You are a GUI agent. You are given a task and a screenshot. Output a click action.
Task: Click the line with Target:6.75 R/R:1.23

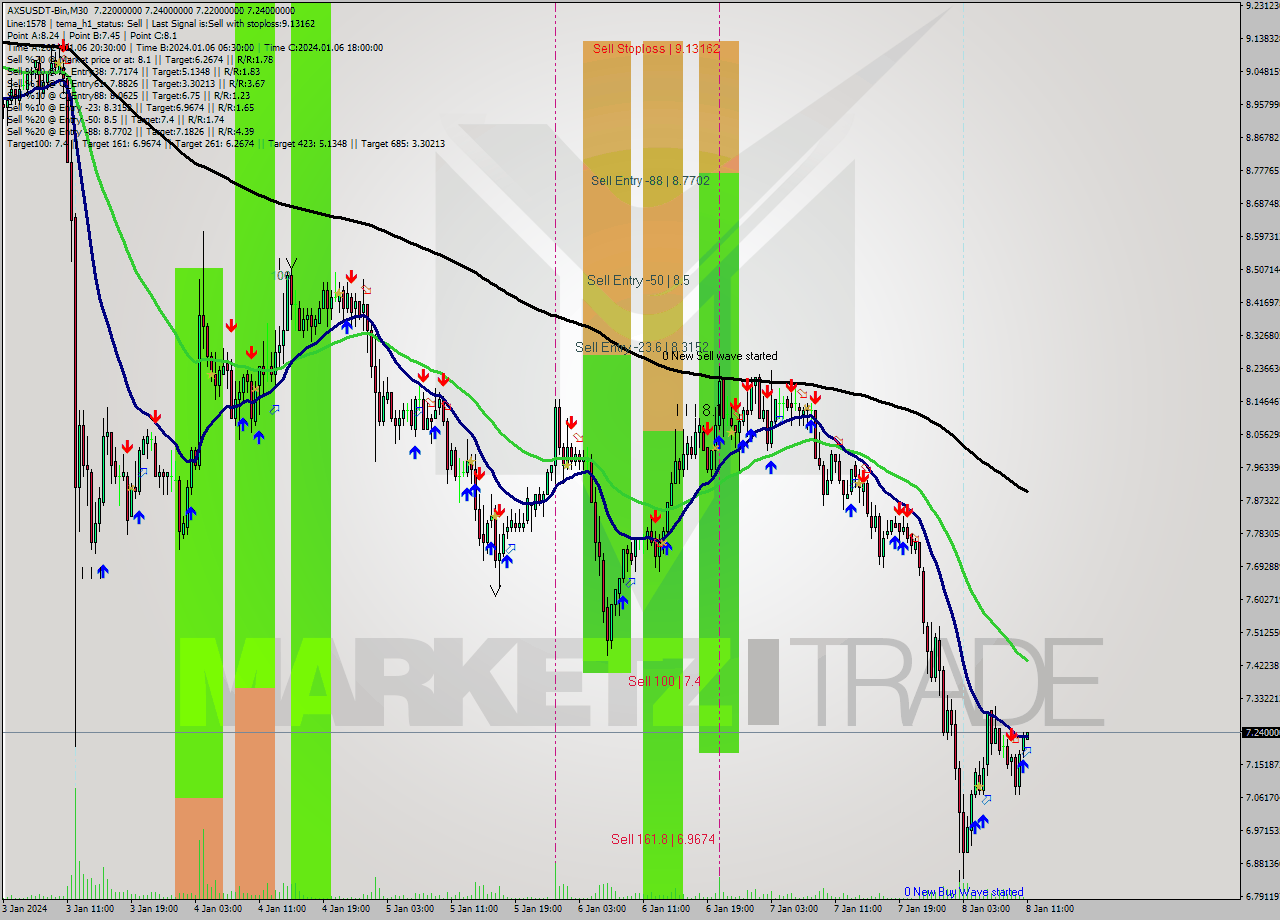(128, 95)
